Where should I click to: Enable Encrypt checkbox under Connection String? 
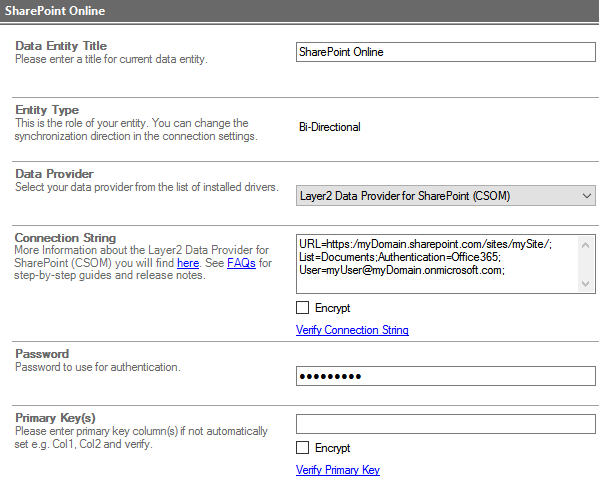pos(303,308)
